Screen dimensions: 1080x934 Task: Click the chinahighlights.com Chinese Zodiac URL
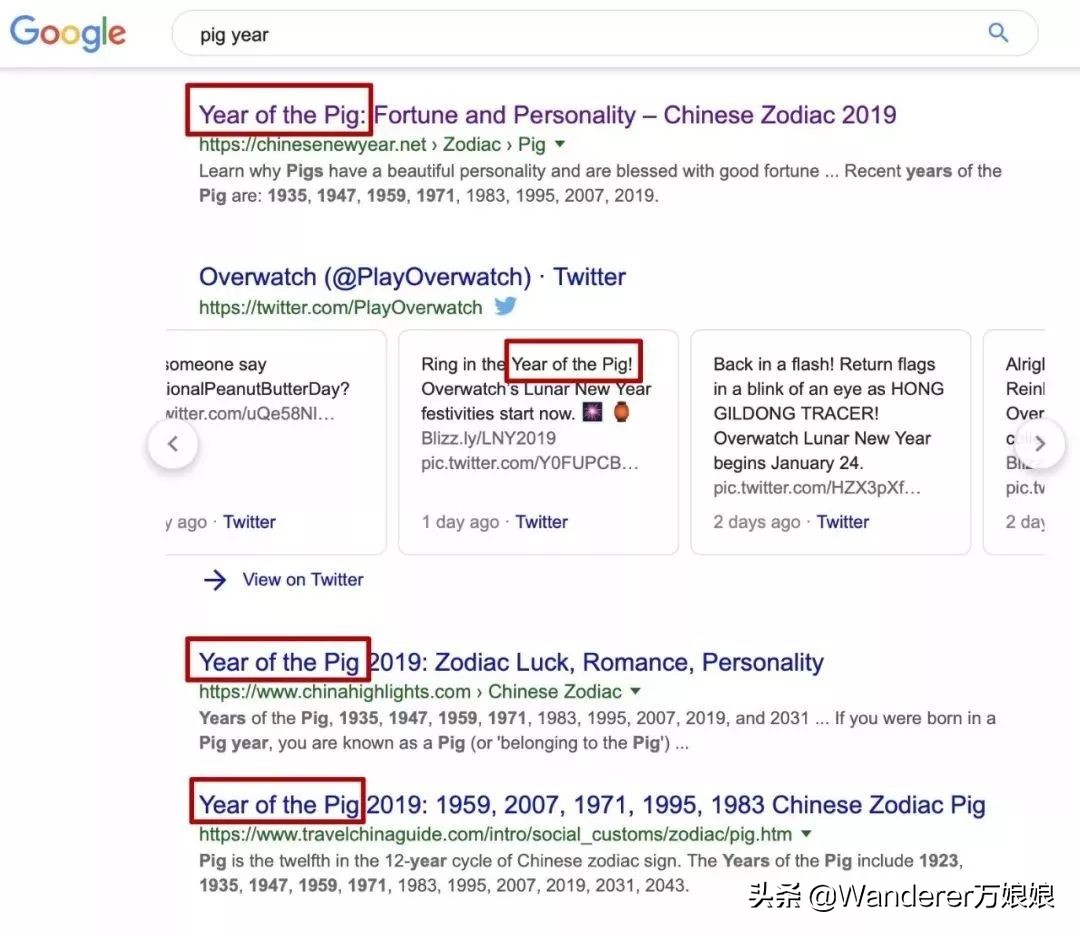coord(410,692)
